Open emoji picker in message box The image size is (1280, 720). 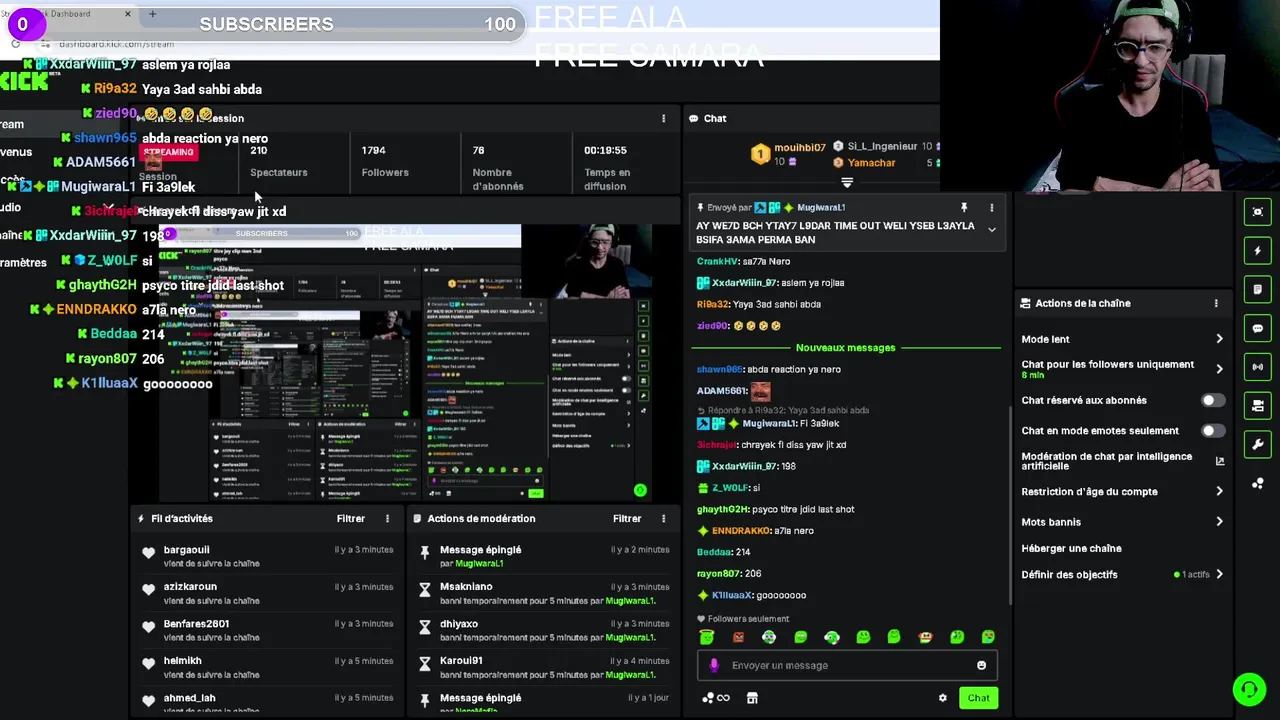tap(981, 665)
